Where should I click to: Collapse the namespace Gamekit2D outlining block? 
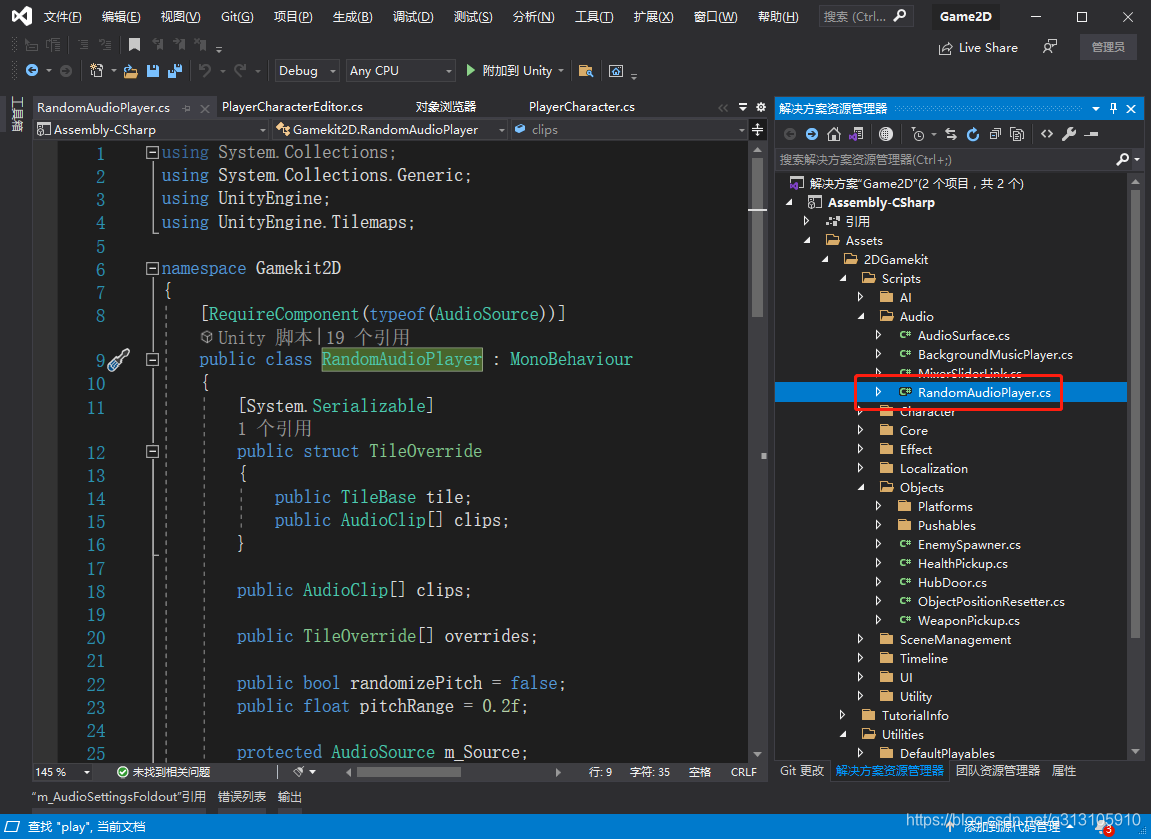click(x=152, y=269)
